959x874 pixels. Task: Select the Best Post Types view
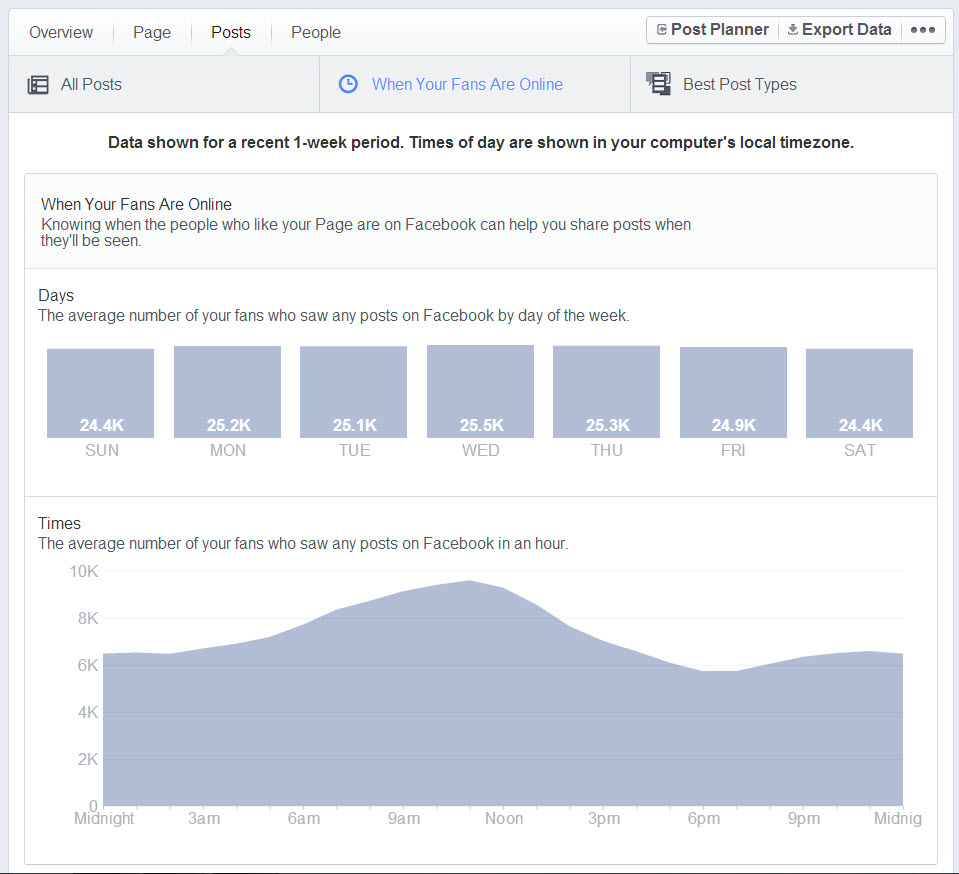737,84
